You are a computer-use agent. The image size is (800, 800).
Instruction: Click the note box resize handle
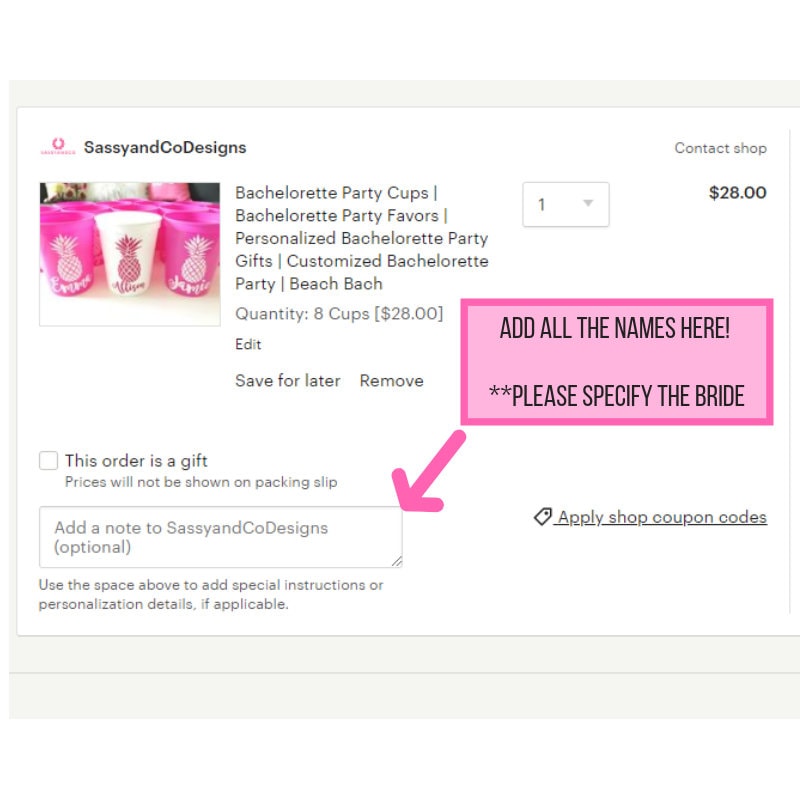coord(396,561)
